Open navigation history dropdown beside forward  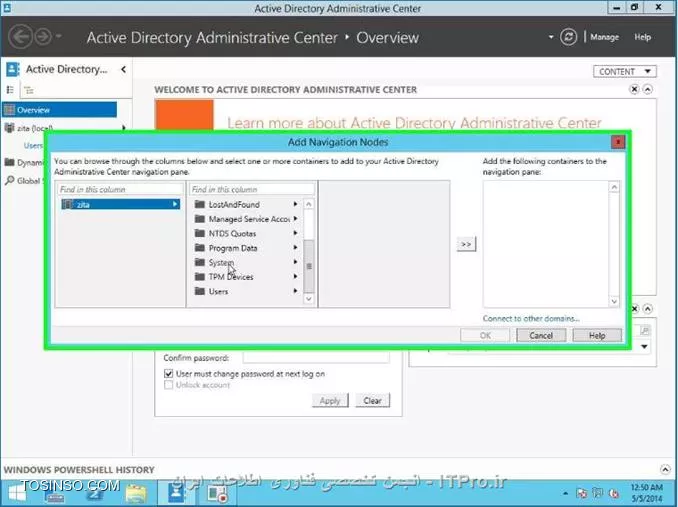tap(58, 37)
